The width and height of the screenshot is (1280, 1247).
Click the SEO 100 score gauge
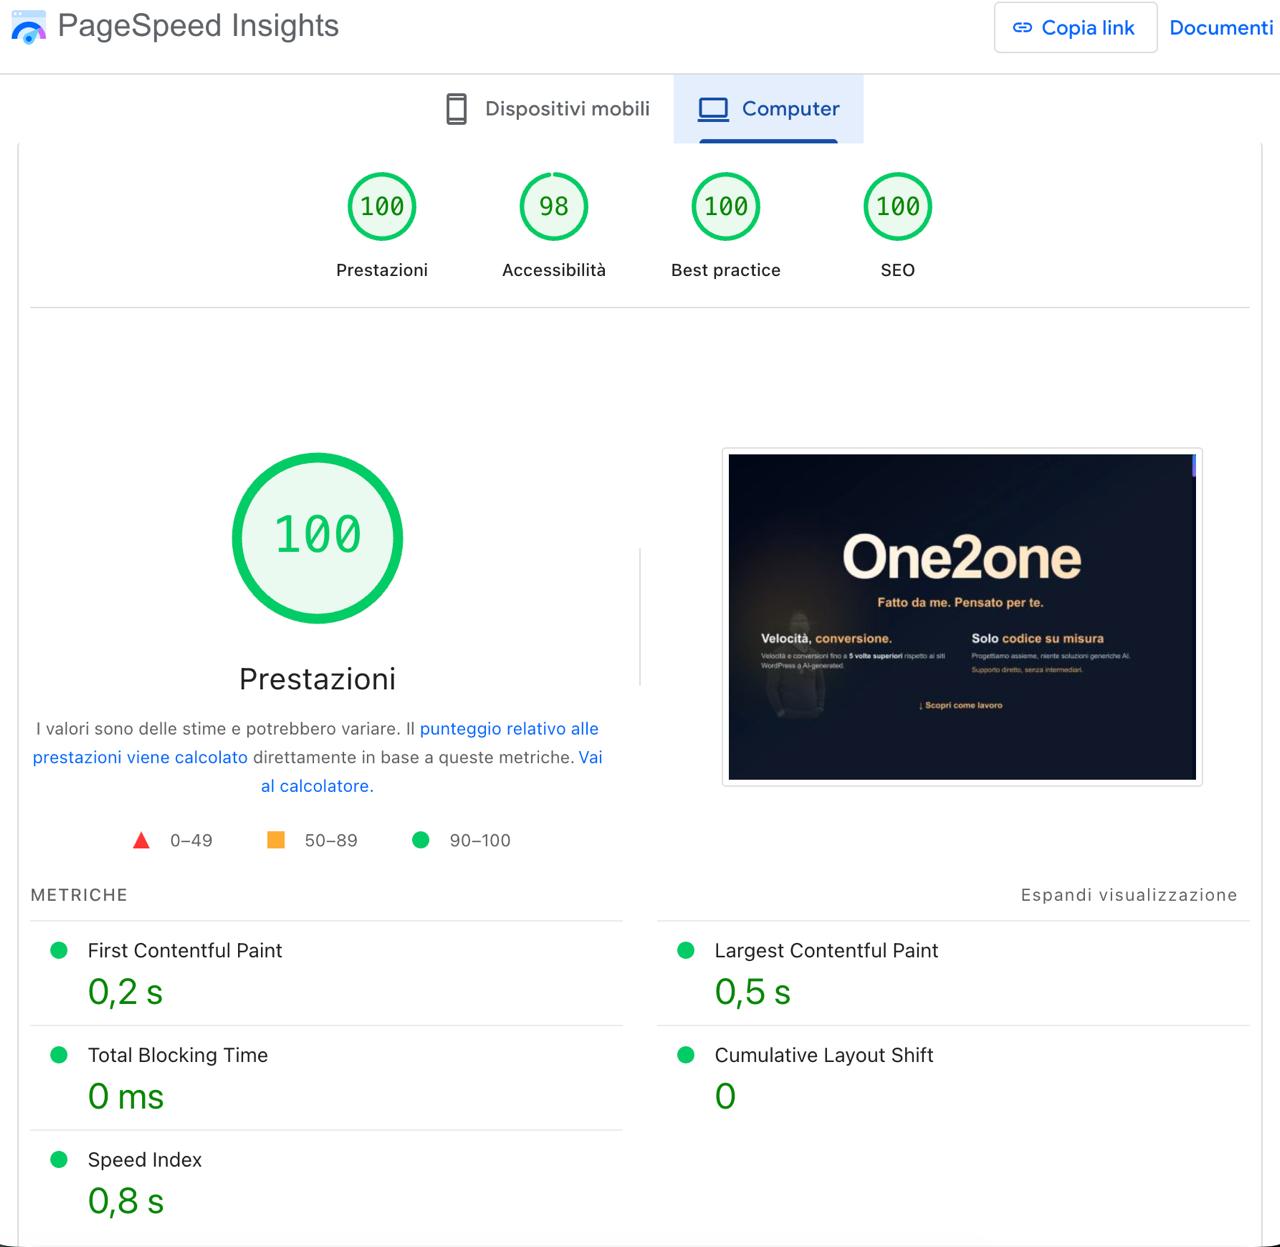(897, 206)
